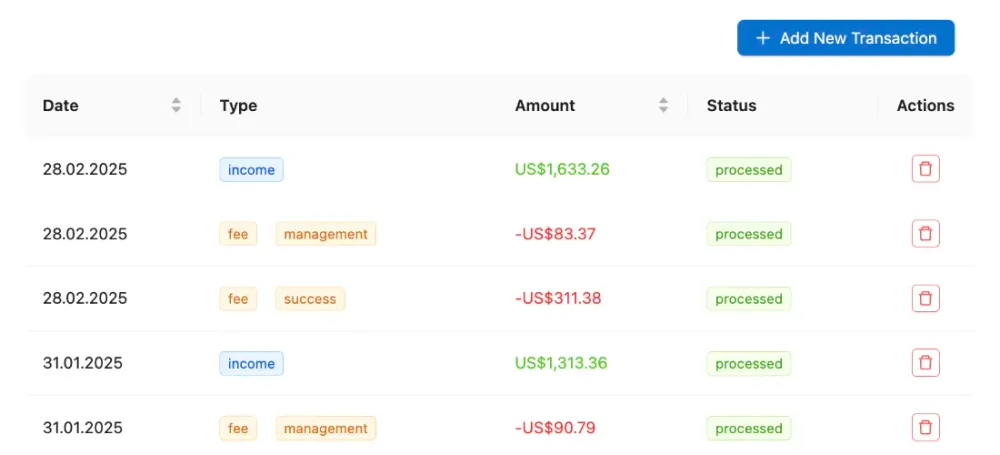This screenshot has width=1000, height=455.
Task: Click the Add New Transaction button
Action: coord(845,38)
